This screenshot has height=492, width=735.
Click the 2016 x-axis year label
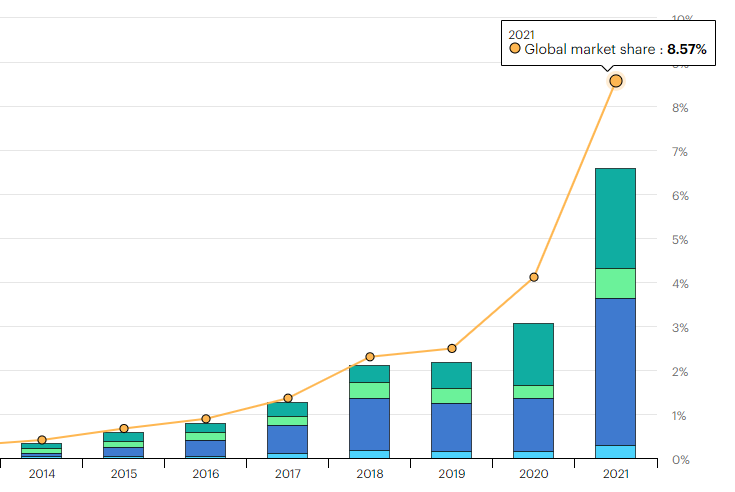coord(206,474)
